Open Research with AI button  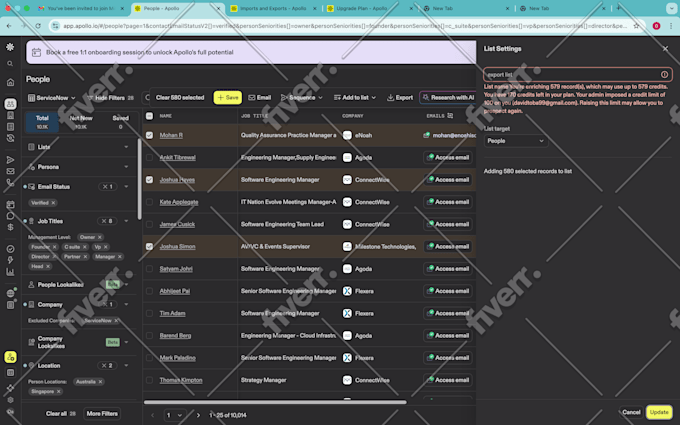pyautogui.click(x=448, y=98)
